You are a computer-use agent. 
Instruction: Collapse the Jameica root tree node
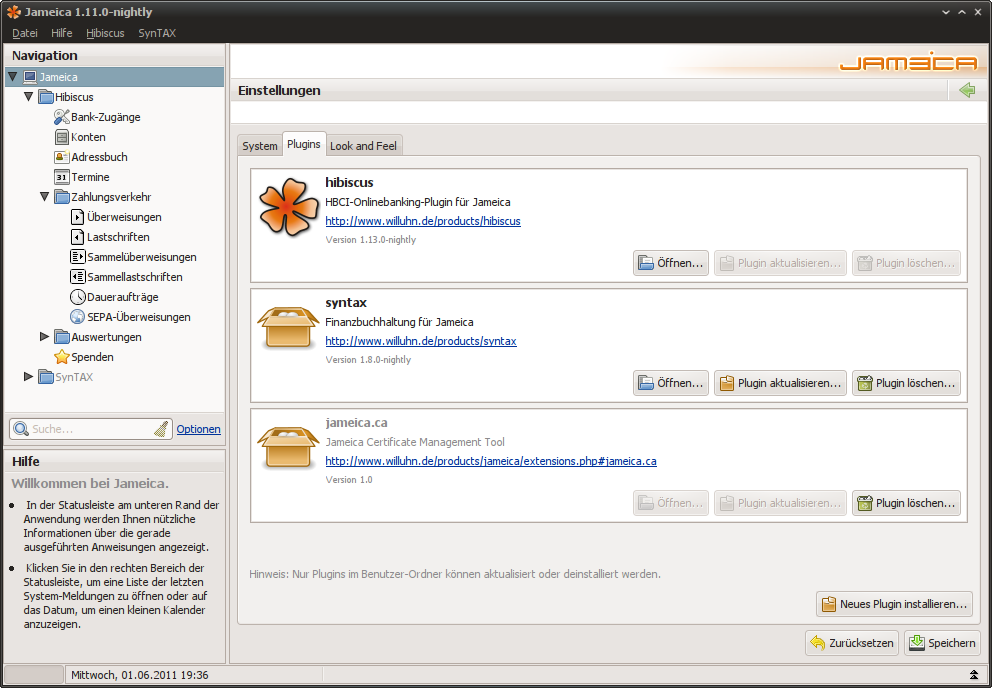tap(12, 77)
